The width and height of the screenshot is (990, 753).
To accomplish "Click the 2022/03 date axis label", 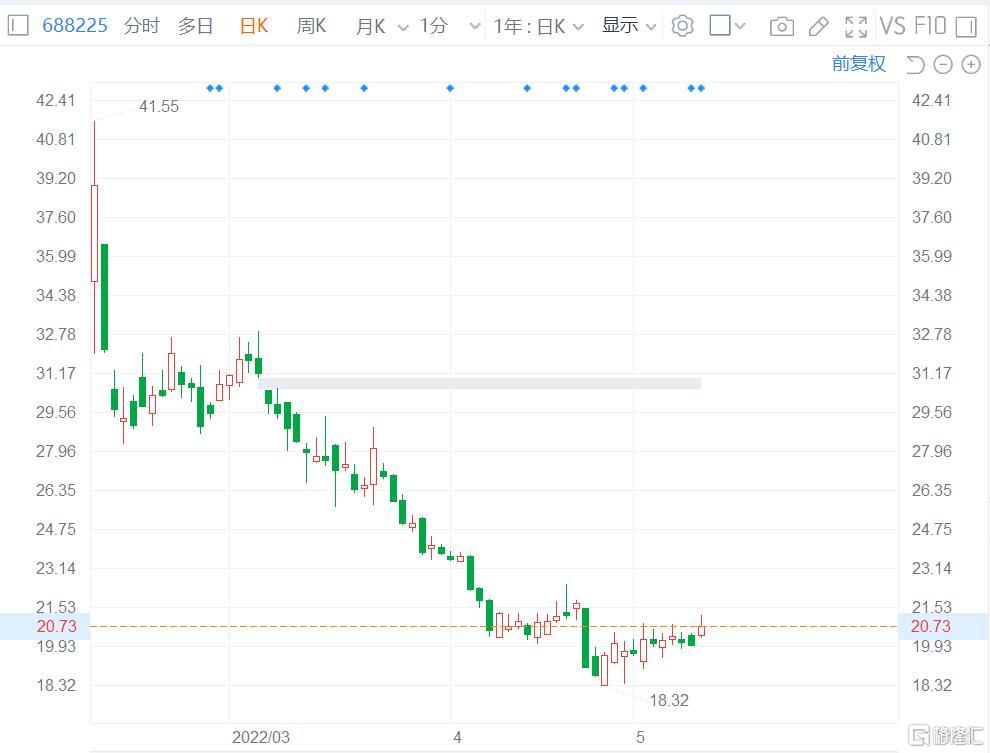I will [261, 737].
